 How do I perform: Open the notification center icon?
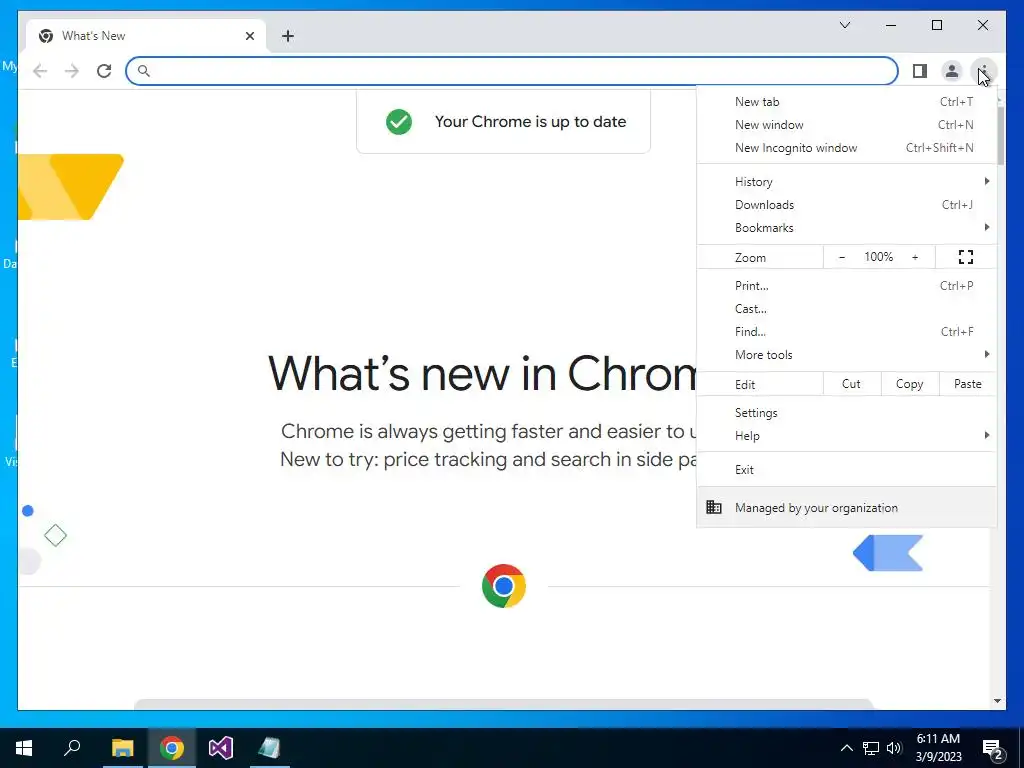(x=993, y=748)
